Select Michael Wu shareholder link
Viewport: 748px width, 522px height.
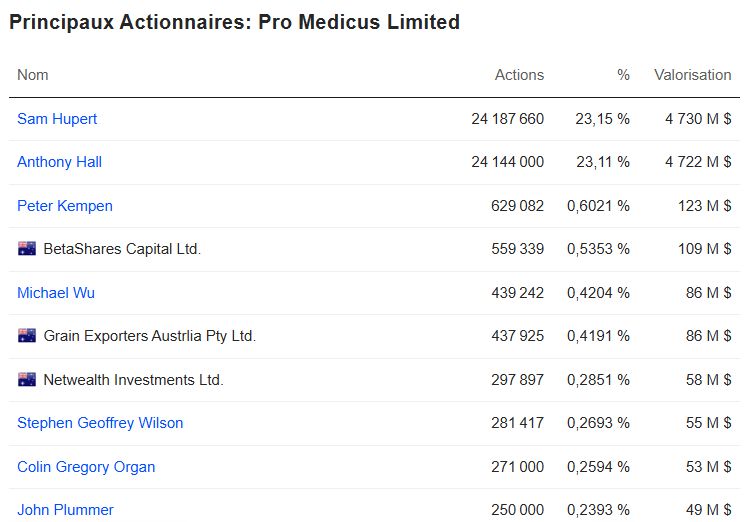56,292
